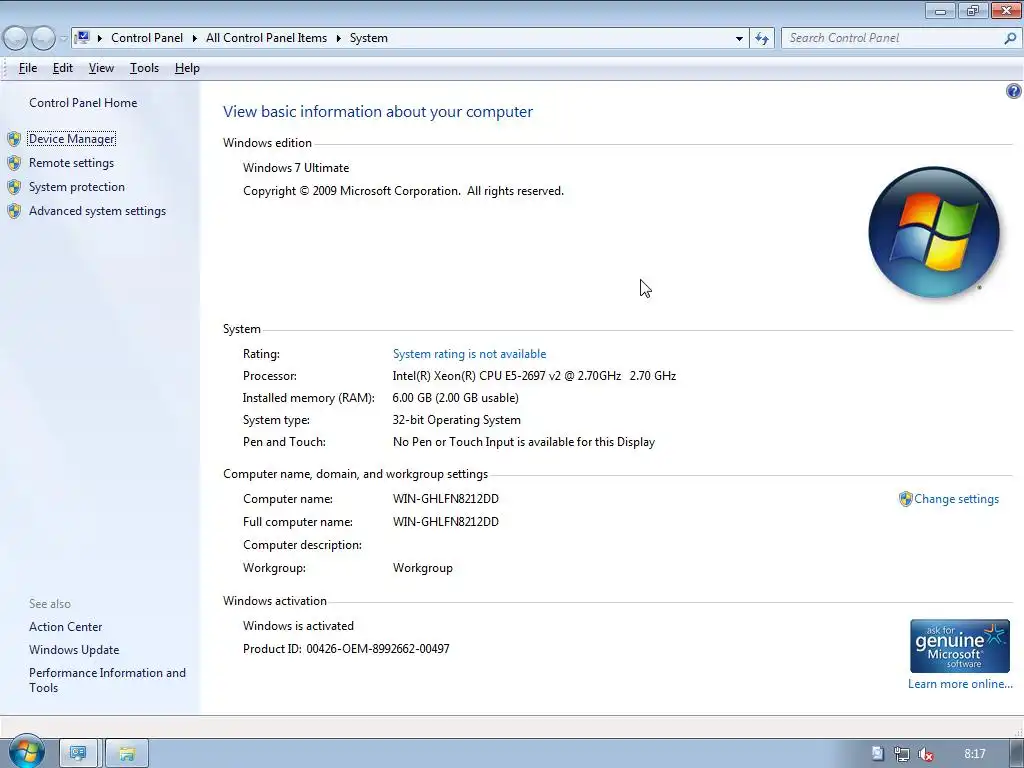Click the 6.00 GB RAM value
Screen dimensions: 1024x768
455,398
